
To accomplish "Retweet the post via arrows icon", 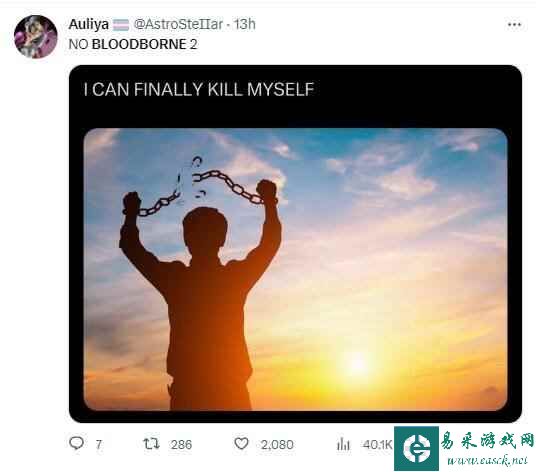I will point(151,444).
